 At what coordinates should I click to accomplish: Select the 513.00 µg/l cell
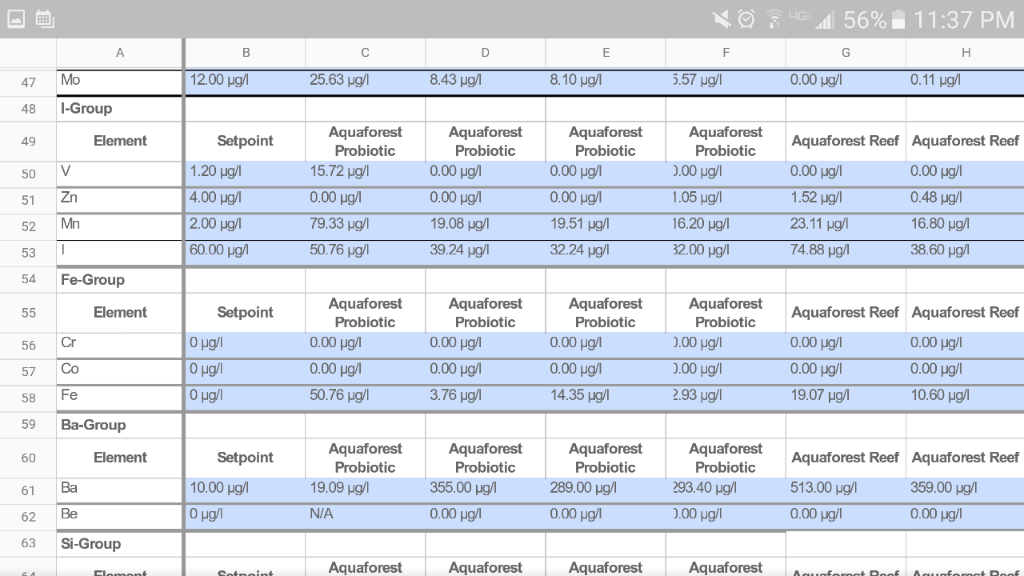pos(846,490)
